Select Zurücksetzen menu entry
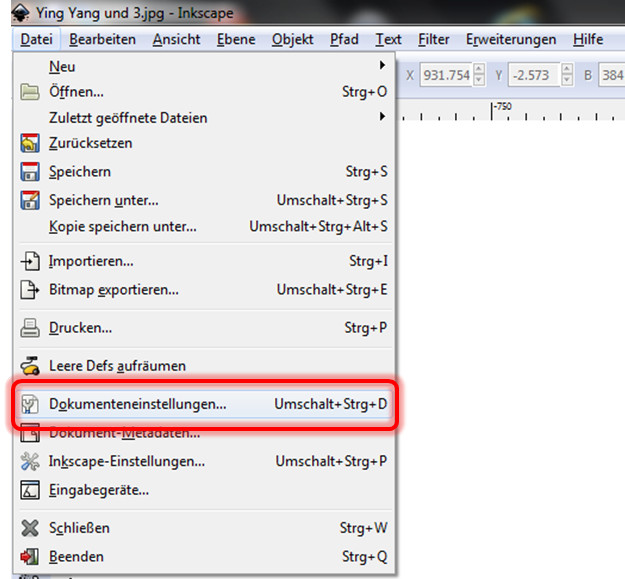The height and width of the screenshot is (579, 625). coord(204,143)
